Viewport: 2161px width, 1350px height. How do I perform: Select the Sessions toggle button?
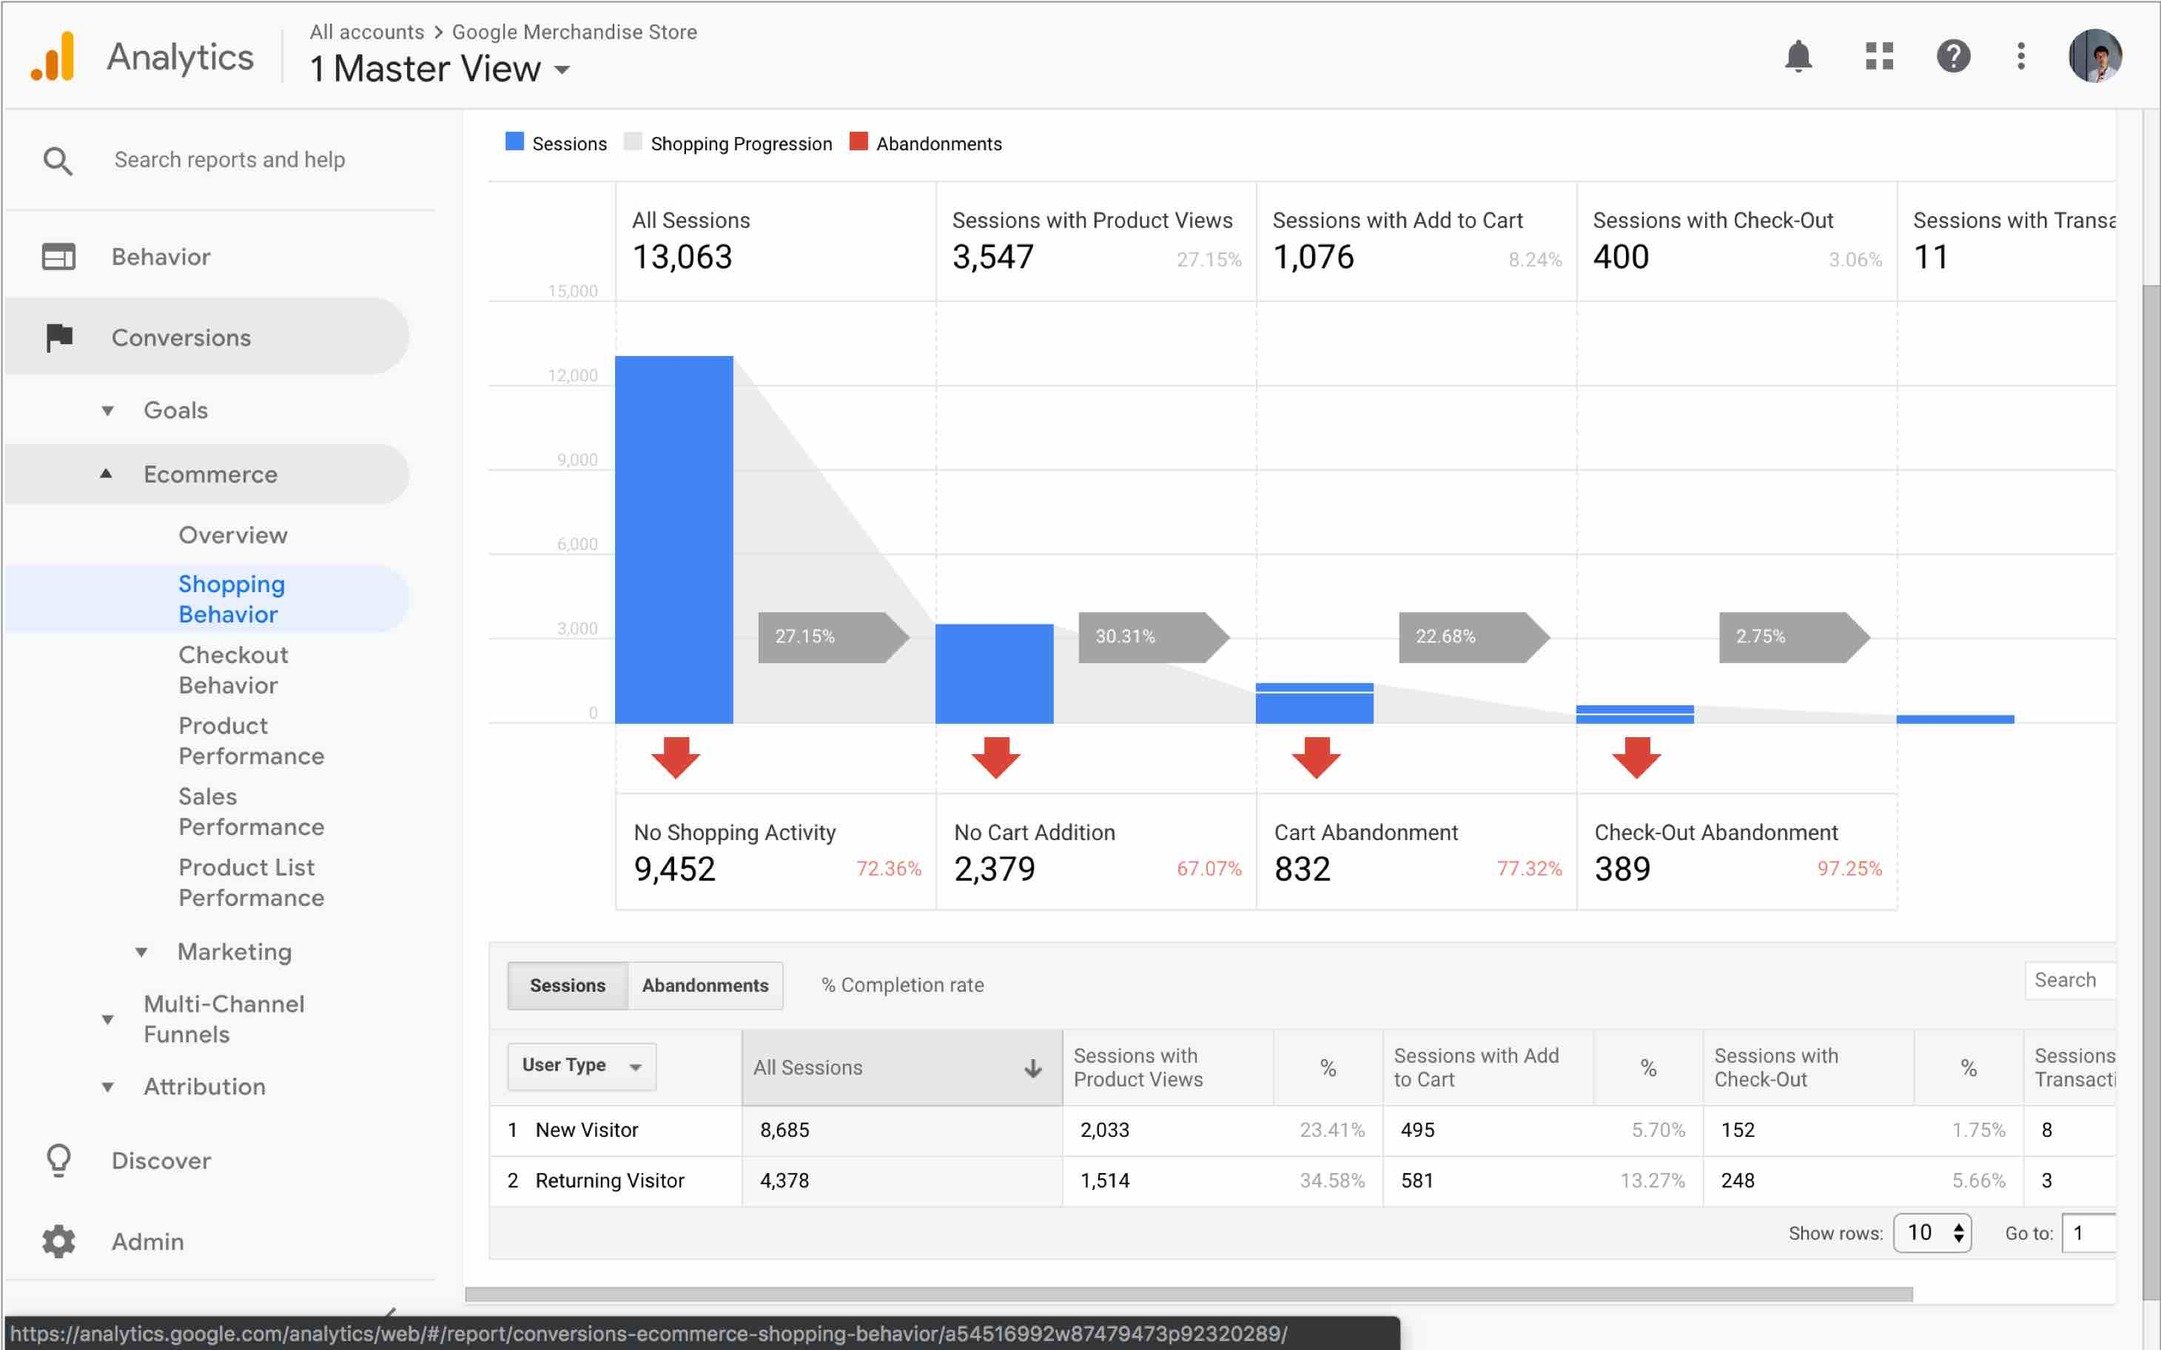[567, 985]
